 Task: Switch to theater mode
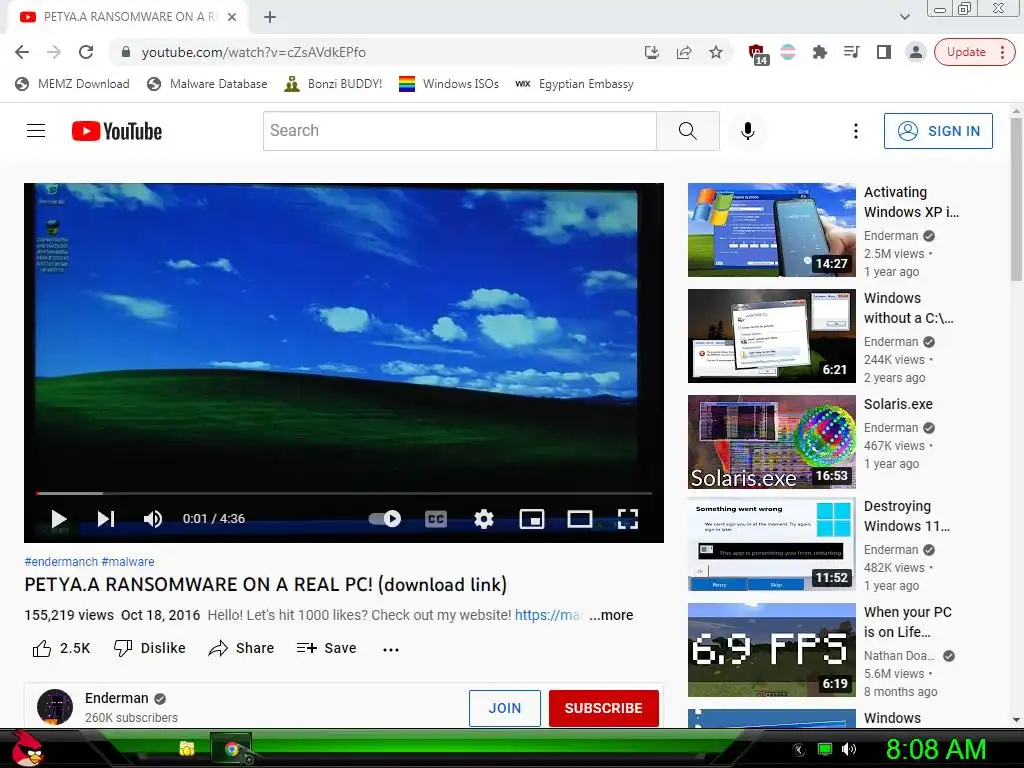coord(580,519)
